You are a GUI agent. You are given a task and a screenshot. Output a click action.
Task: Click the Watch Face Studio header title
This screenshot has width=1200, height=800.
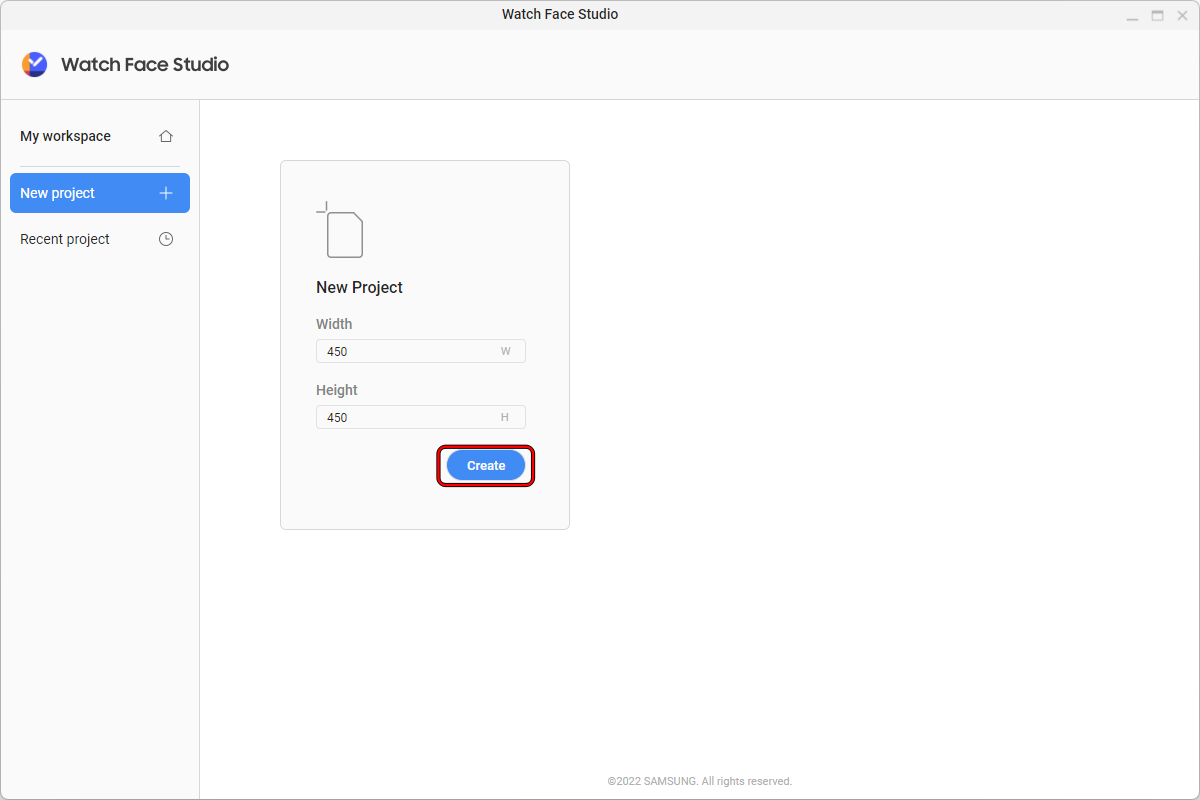tap(145, 64)
